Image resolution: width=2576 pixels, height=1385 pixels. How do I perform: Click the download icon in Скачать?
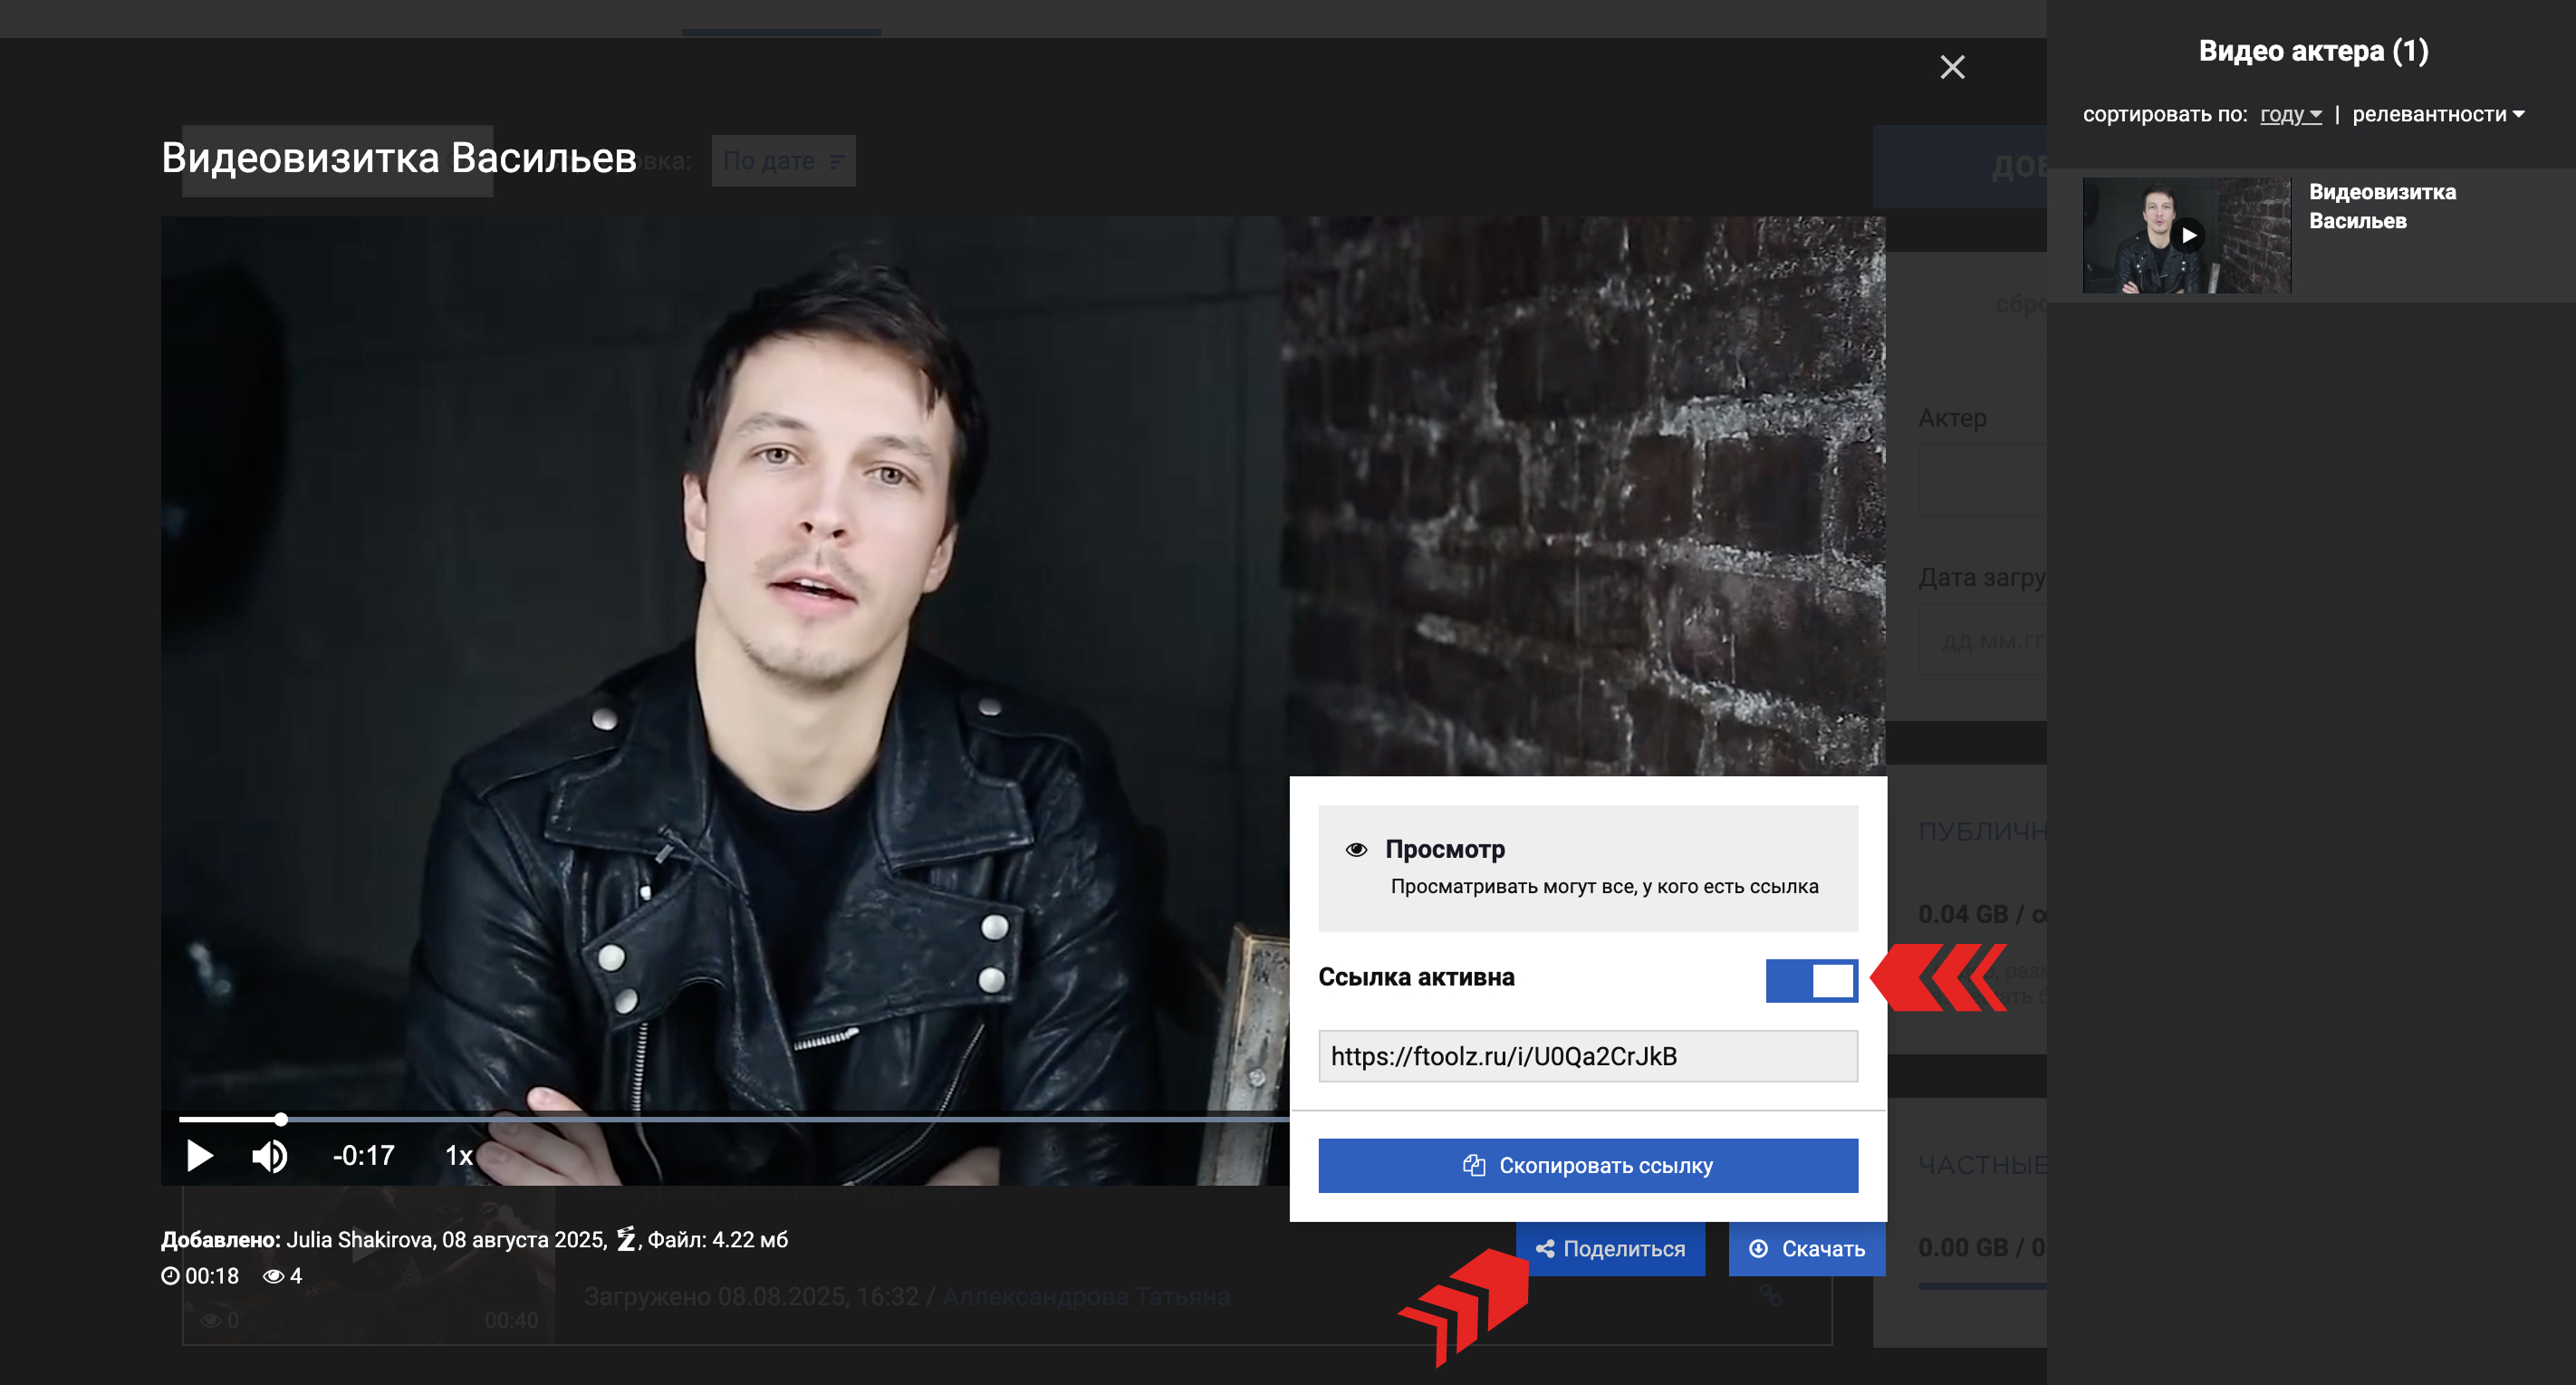coord(1758,1248)
